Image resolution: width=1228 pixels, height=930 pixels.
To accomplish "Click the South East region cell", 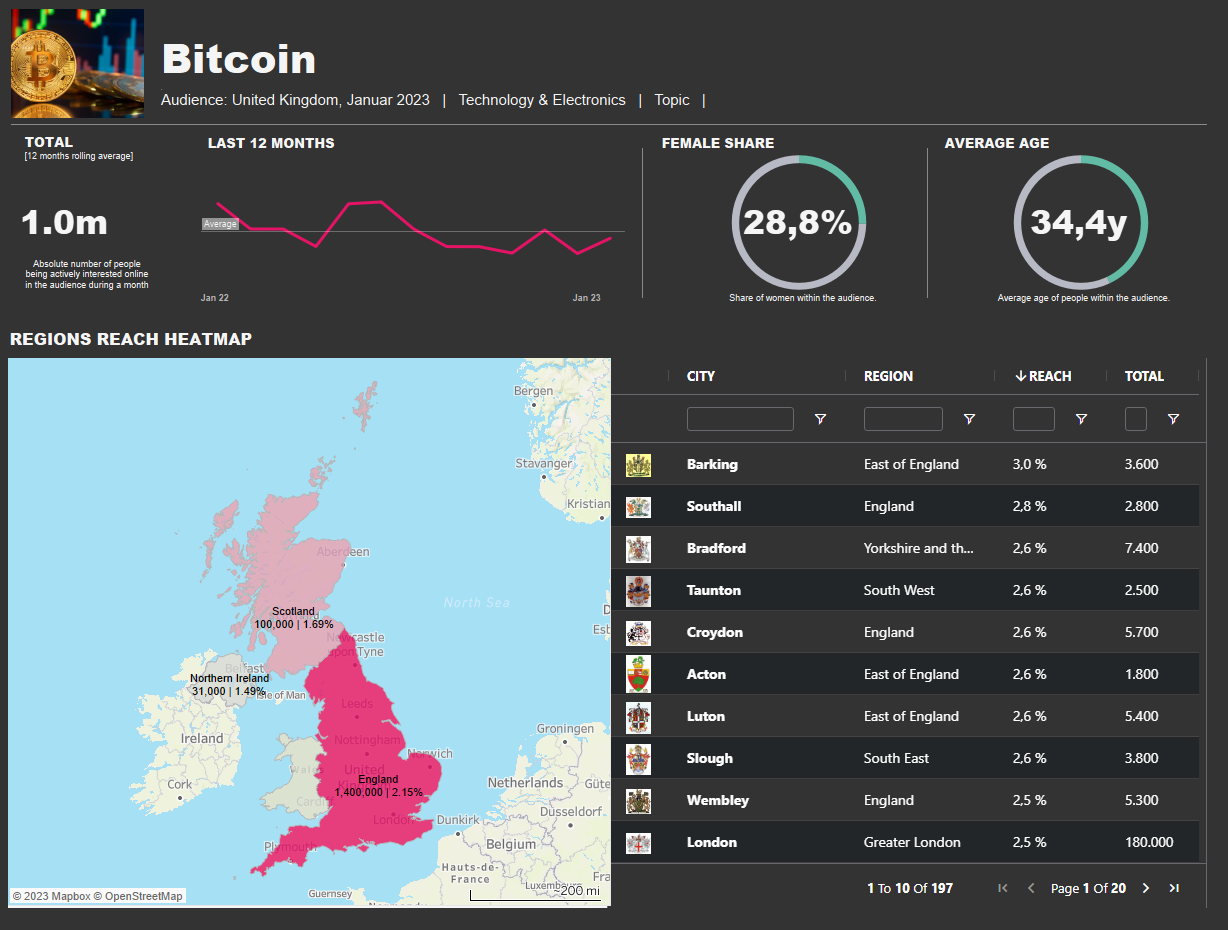I will coord(896,758).
